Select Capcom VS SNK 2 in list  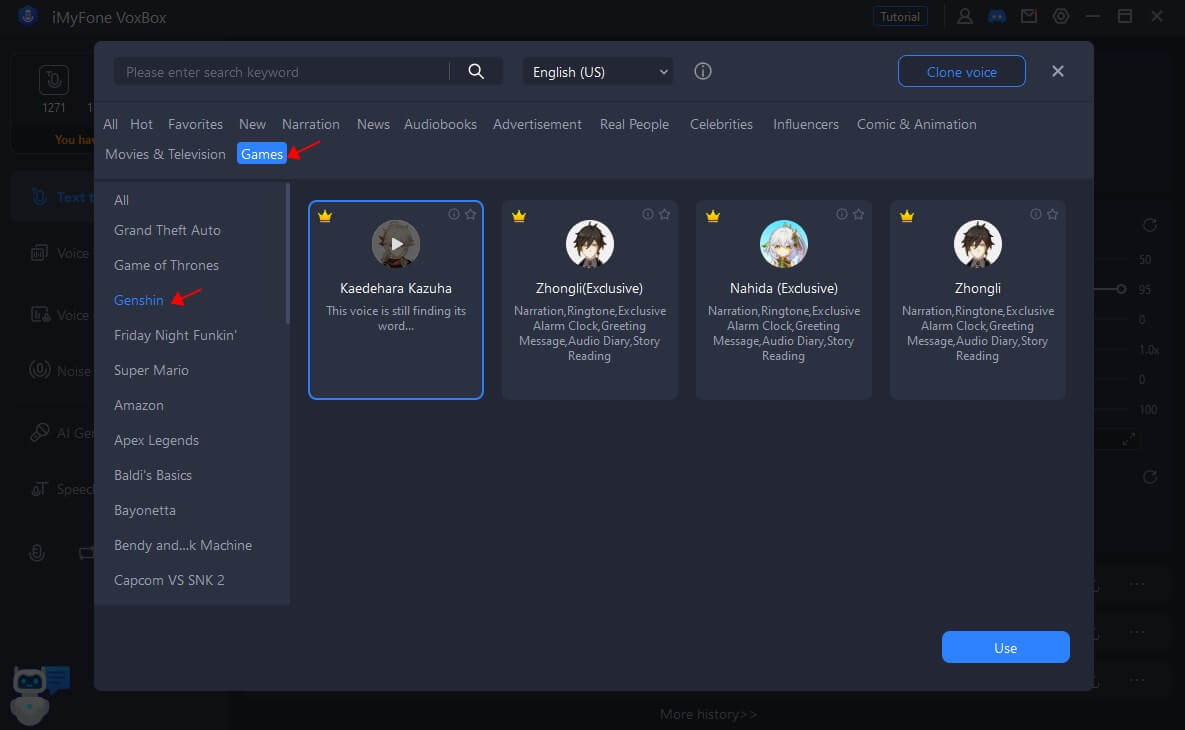(x=169, y=580)
